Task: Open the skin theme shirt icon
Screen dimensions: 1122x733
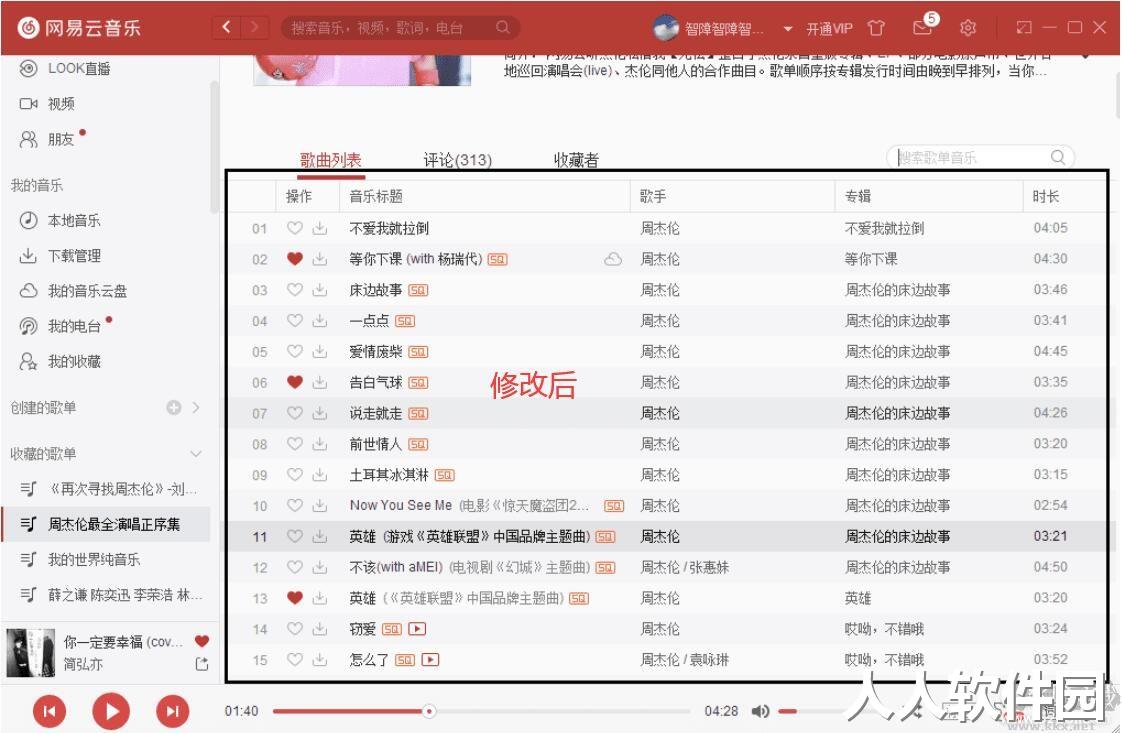Action: pyautogui.click(x=876, y=28)
